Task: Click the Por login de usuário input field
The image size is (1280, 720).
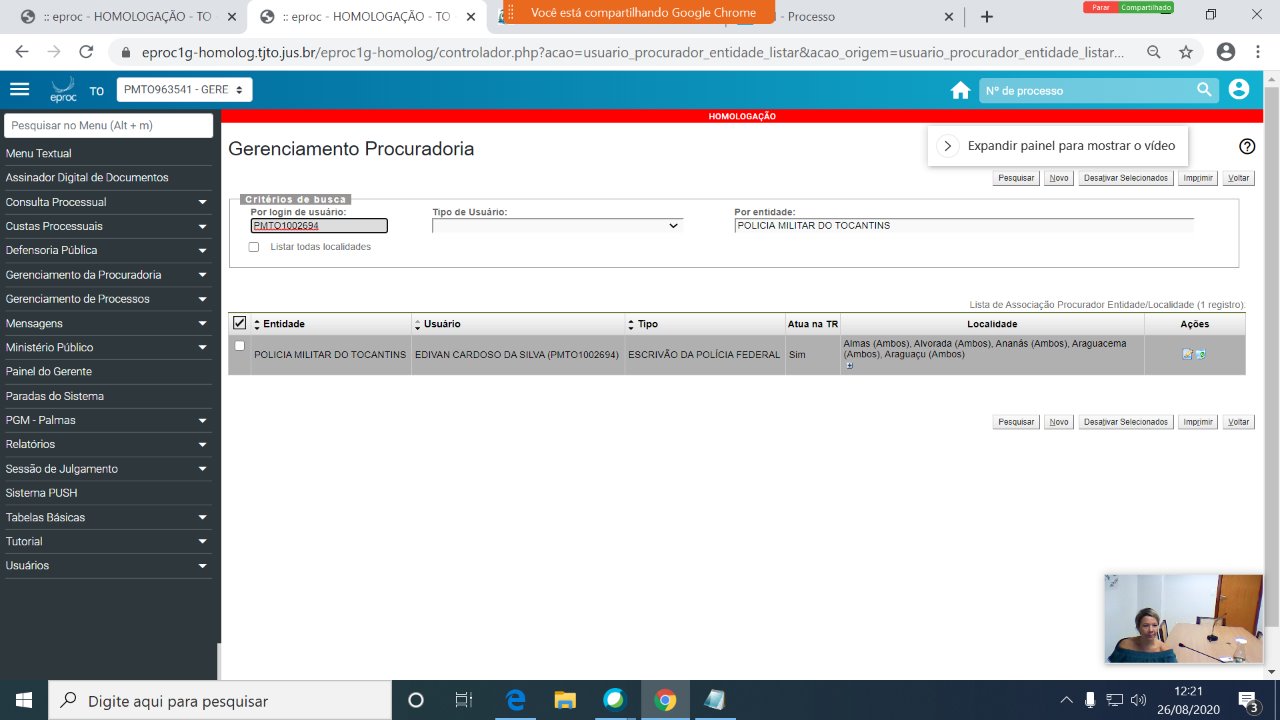Action: click(x=317, y=225)
